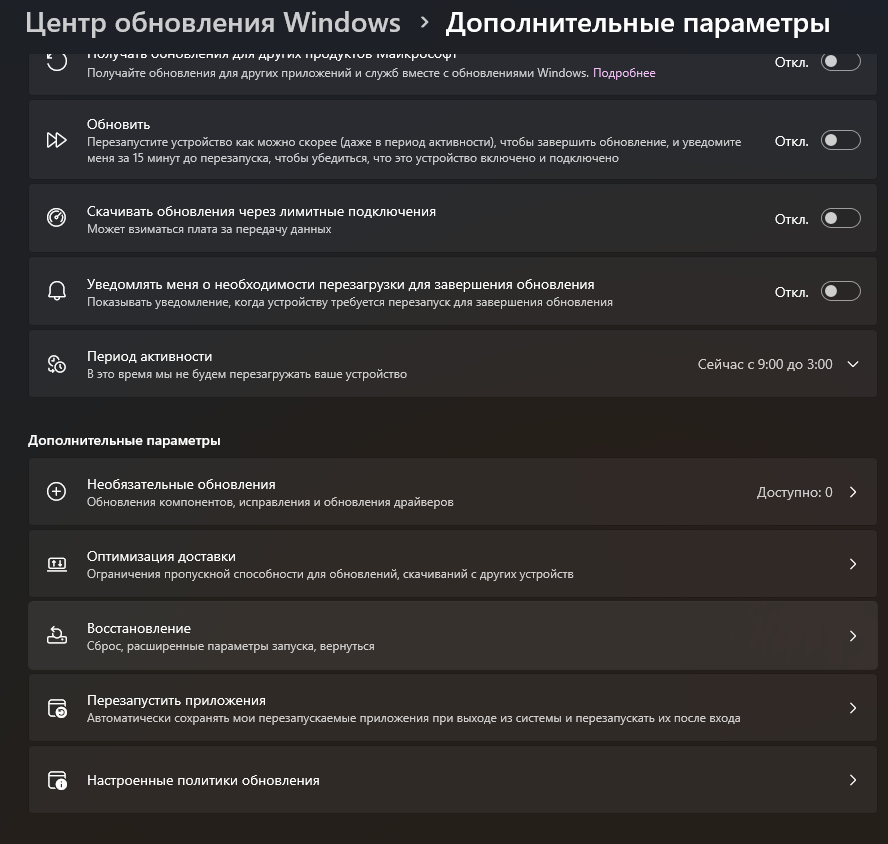888x844 pixels.
Task: Click the gauge icon for metered connections
Action: pos(57,218)
